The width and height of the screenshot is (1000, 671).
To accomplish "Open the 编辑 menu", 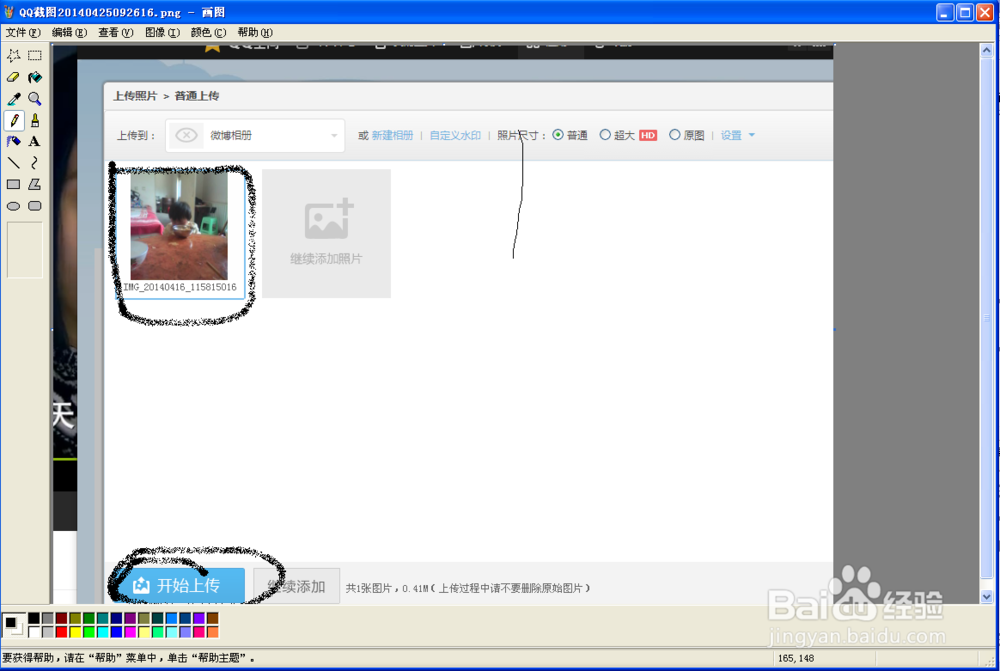I will point(69,33).
